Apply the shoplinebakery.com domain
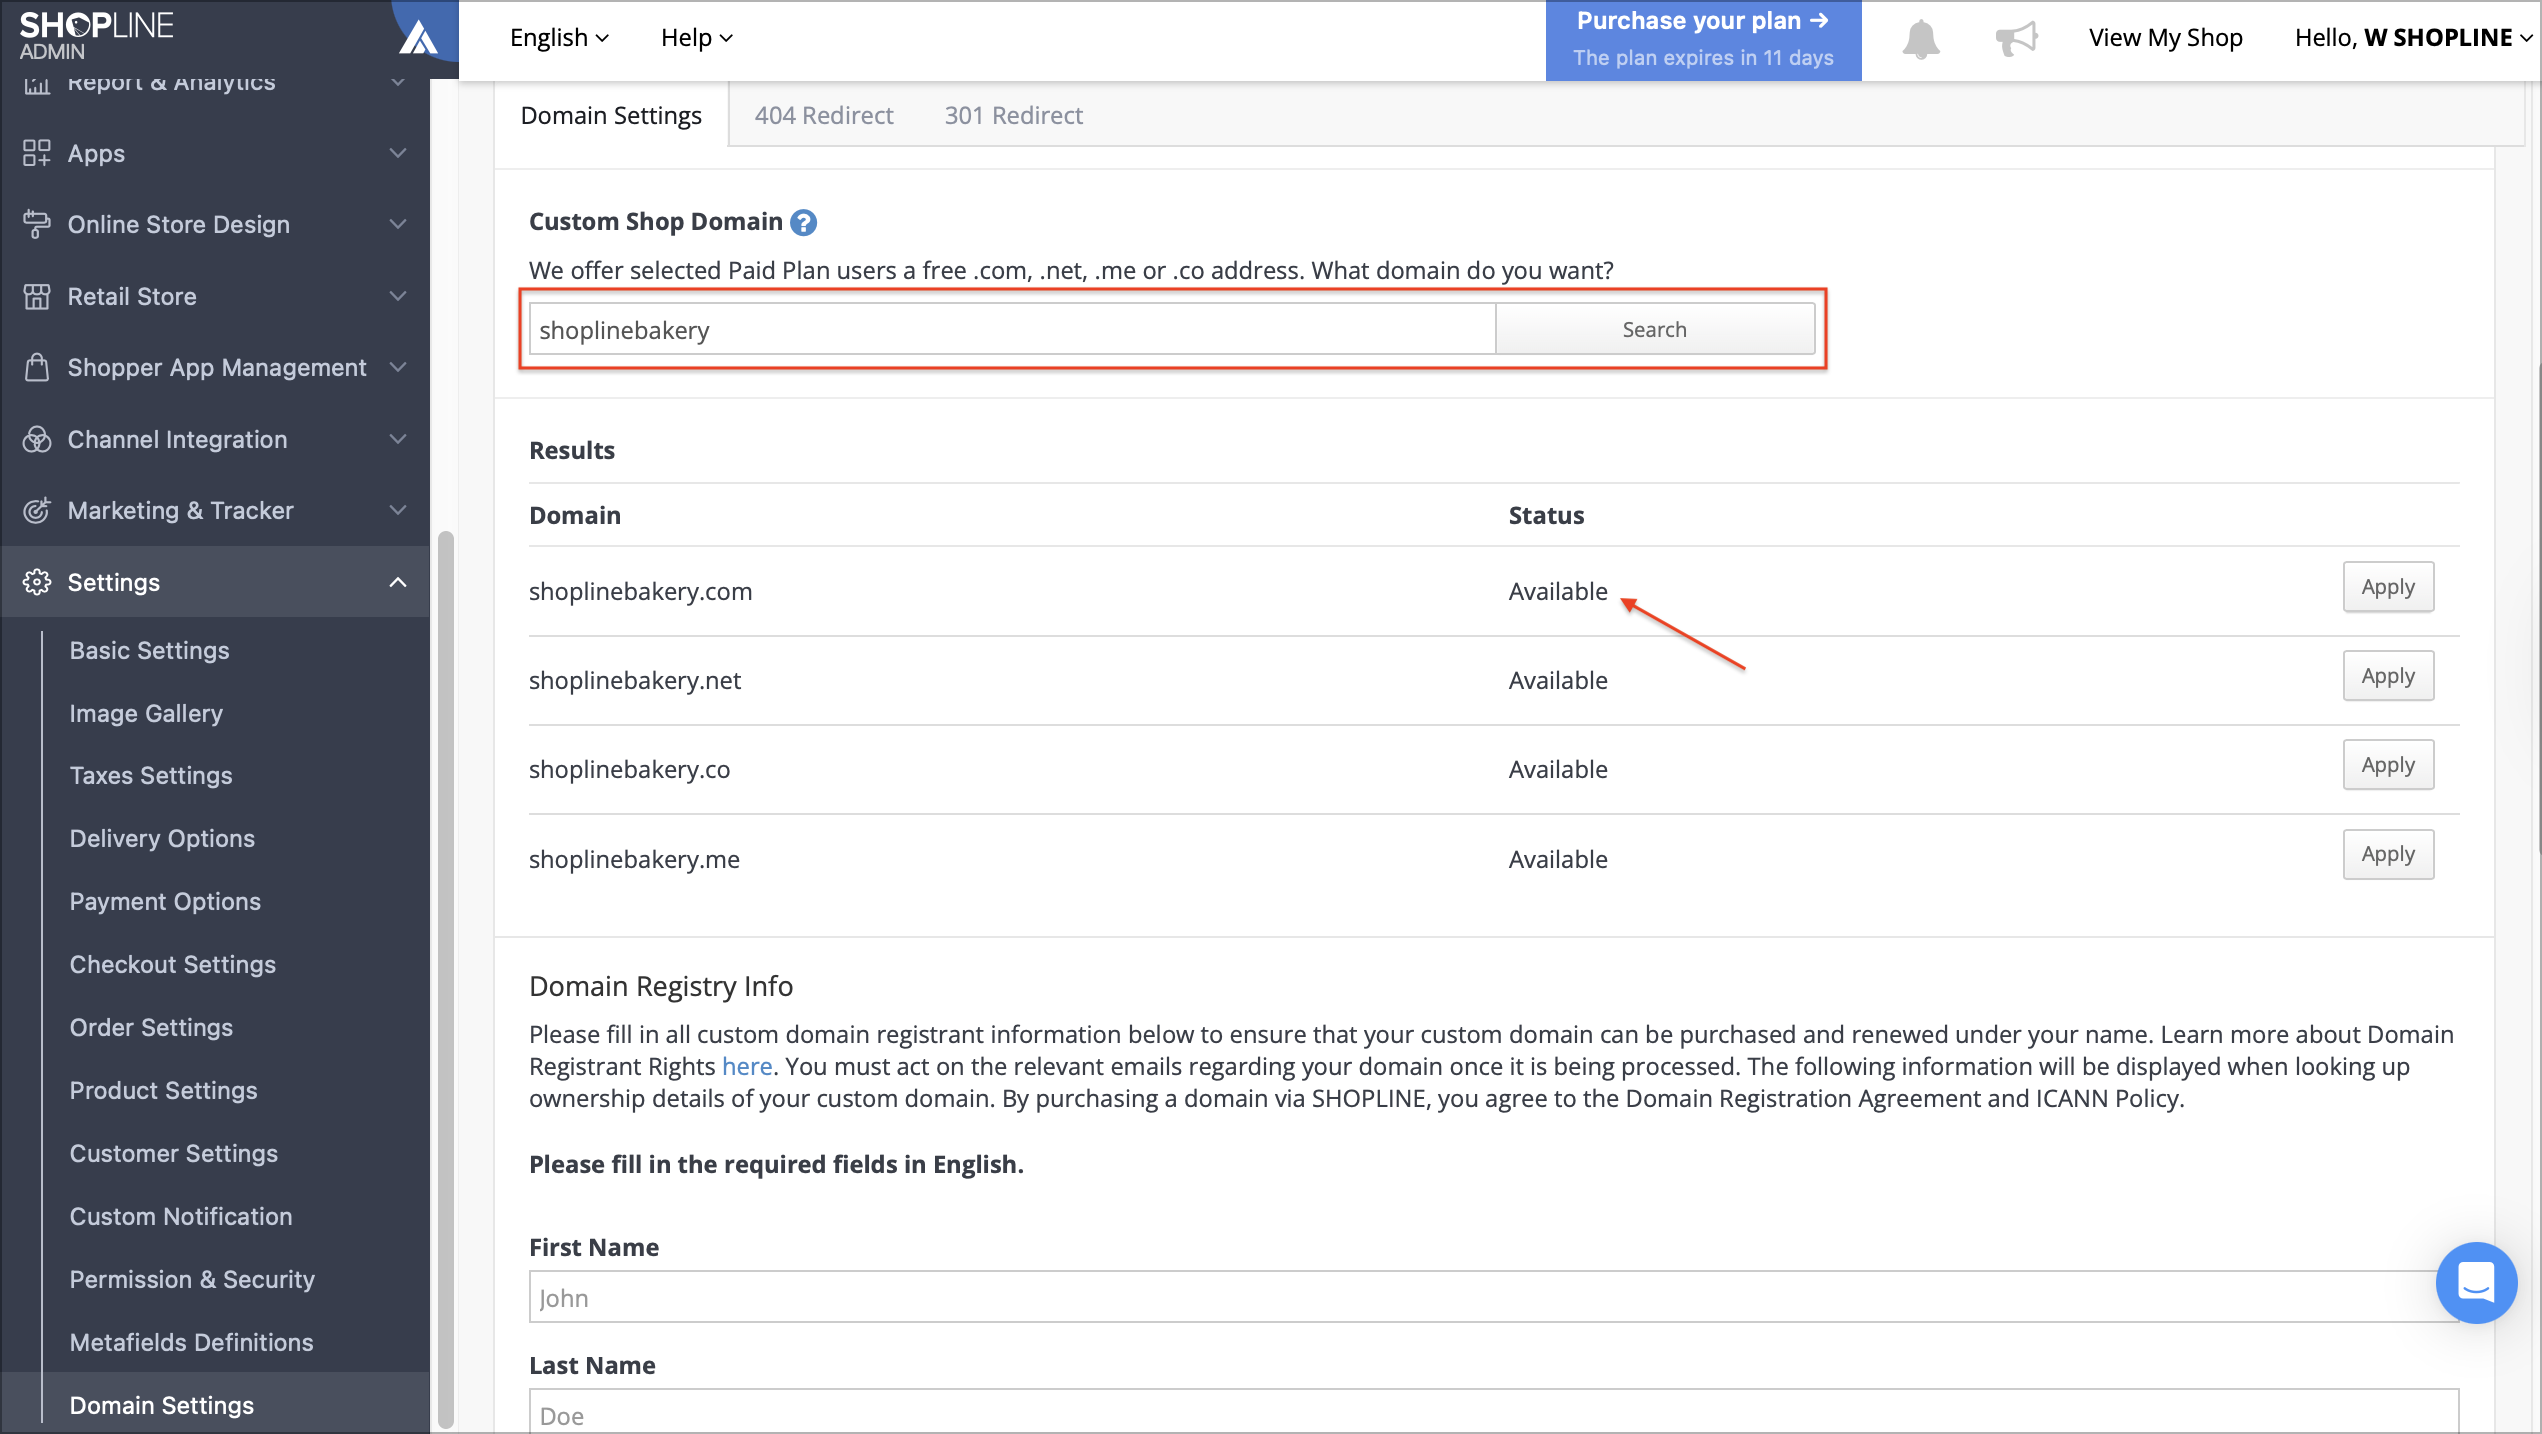The height and width of the screenshot is (1434, 2542). (x=2388, y=587)
